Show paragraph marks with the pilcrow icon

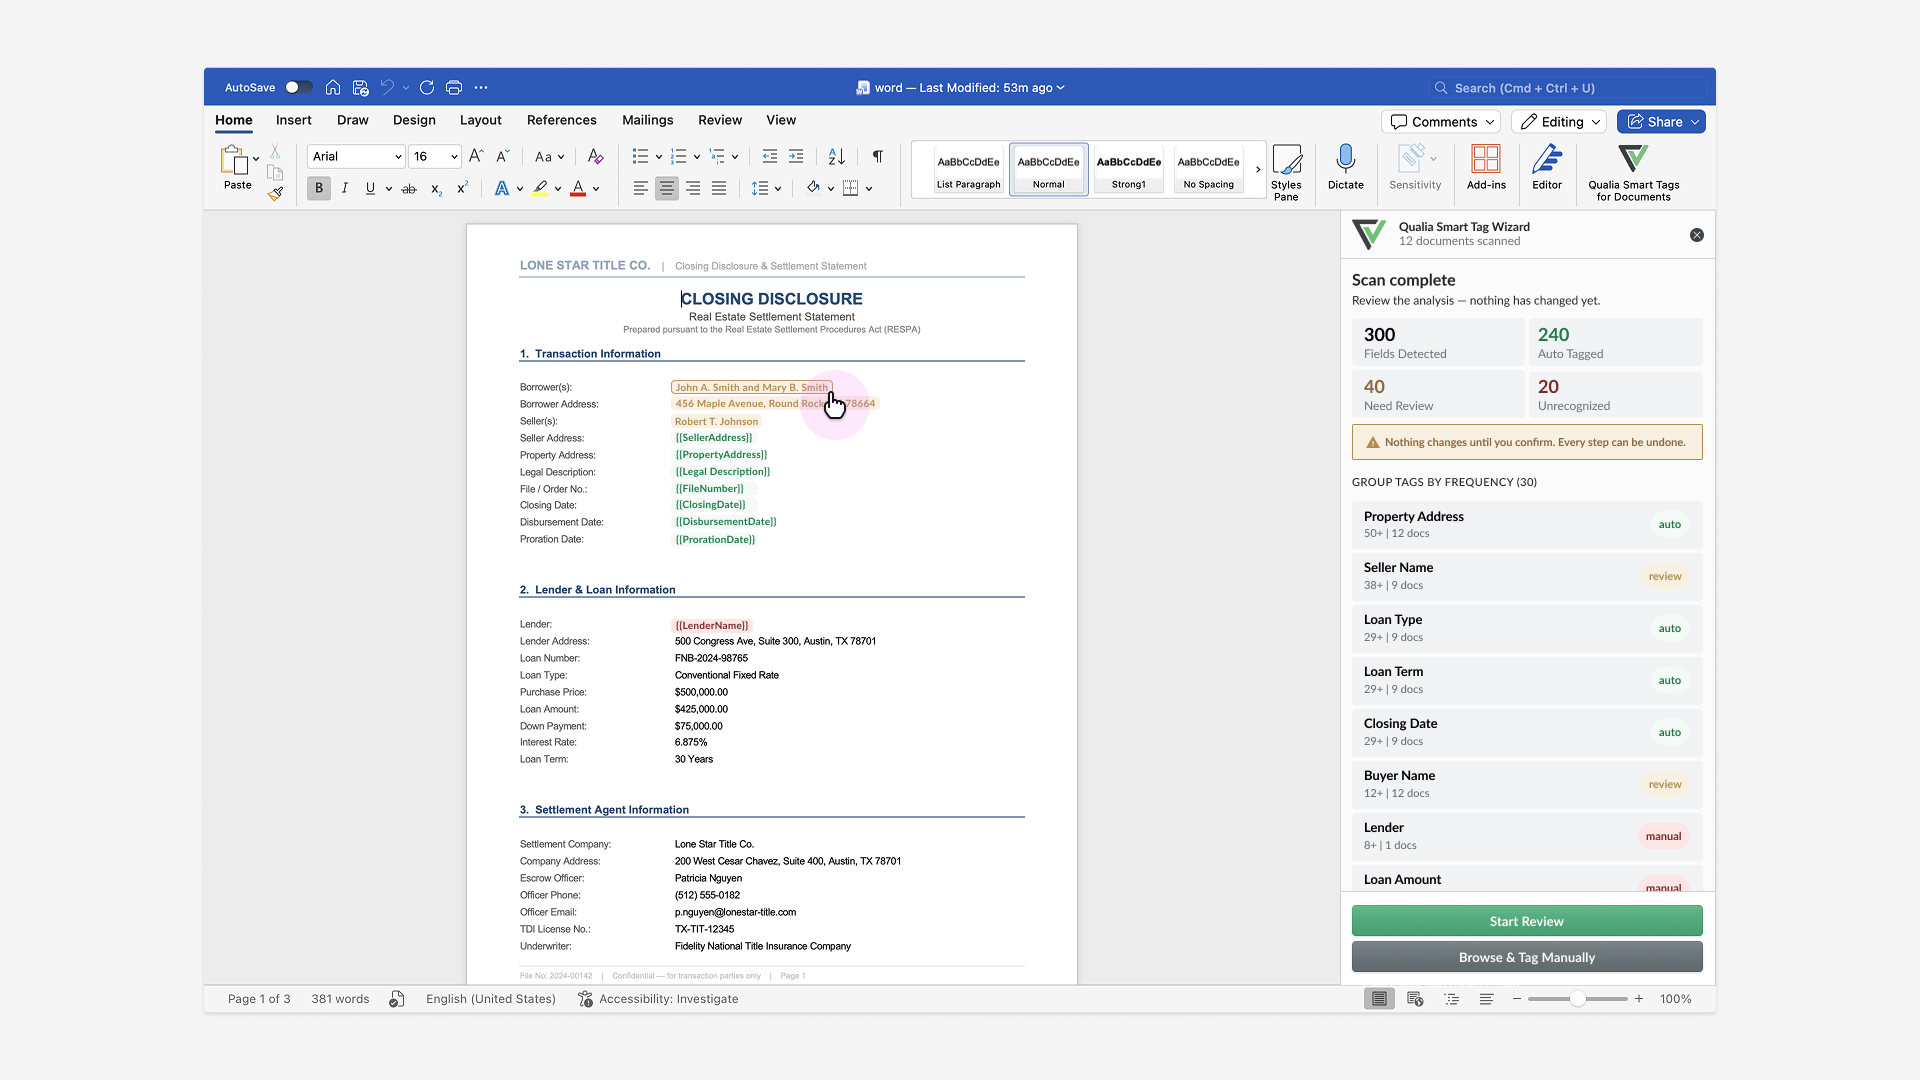(877, 156)
